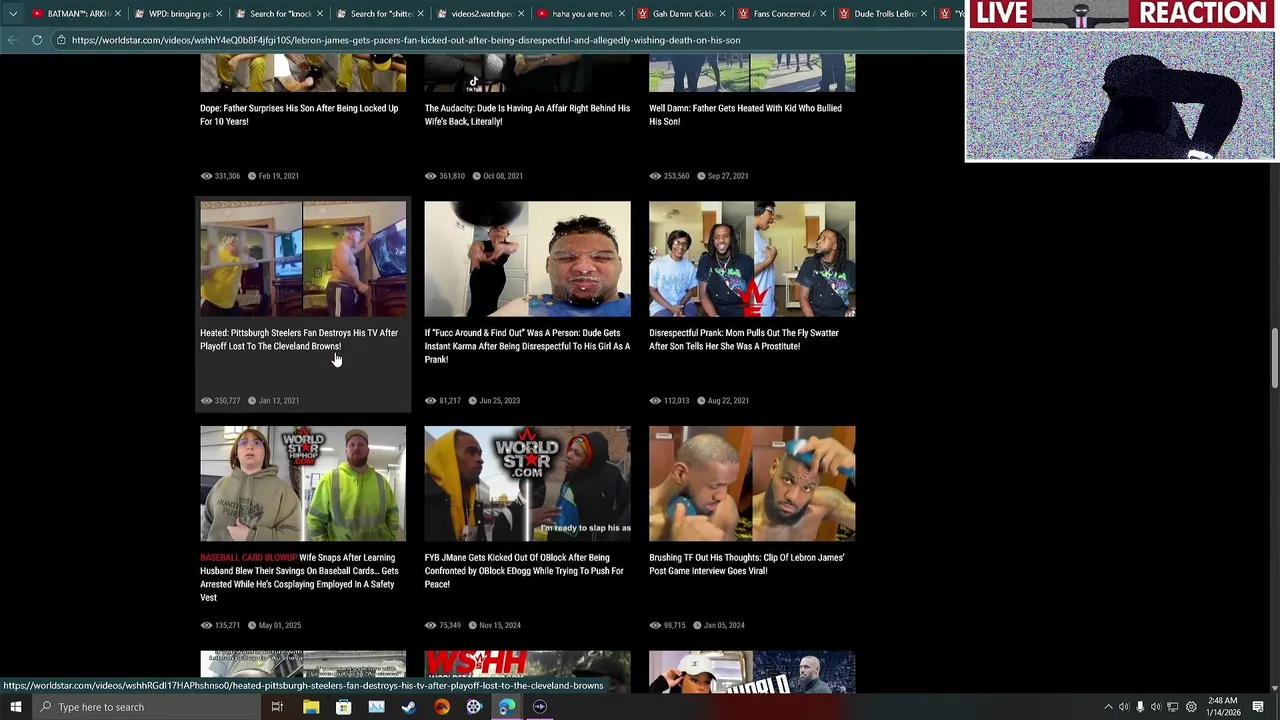Close the videos2.watchpeo tab
This screenshot has height=720, width=1280.
coord(521,14)
